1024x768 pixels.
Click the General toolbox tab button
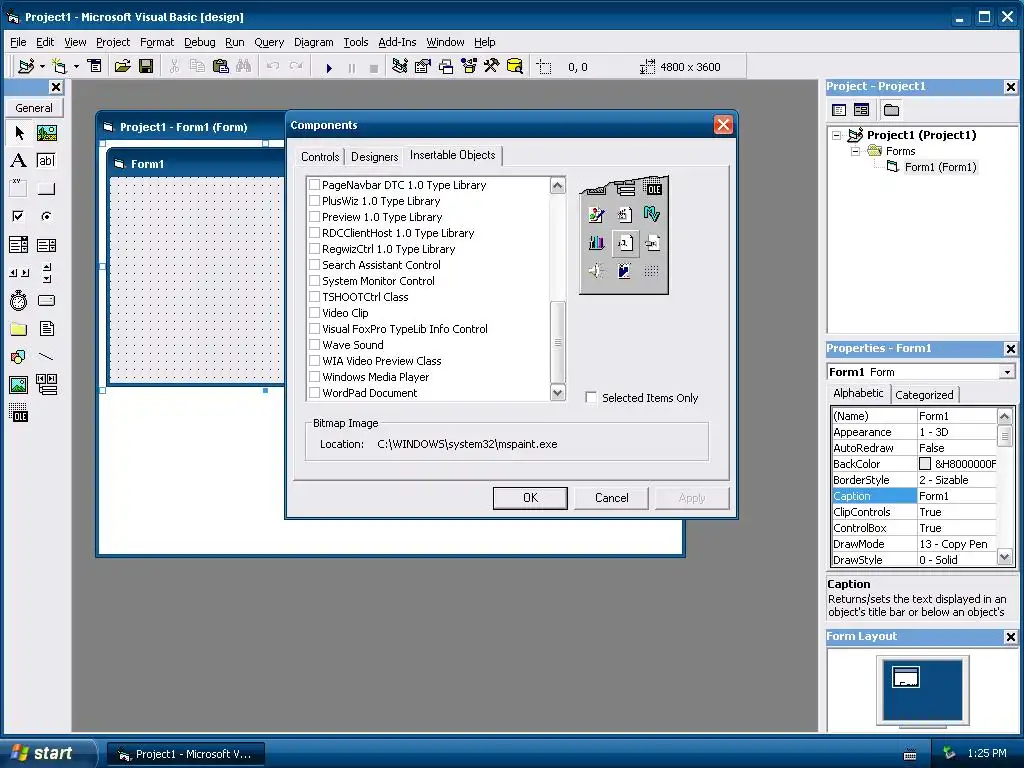(34, 108)
